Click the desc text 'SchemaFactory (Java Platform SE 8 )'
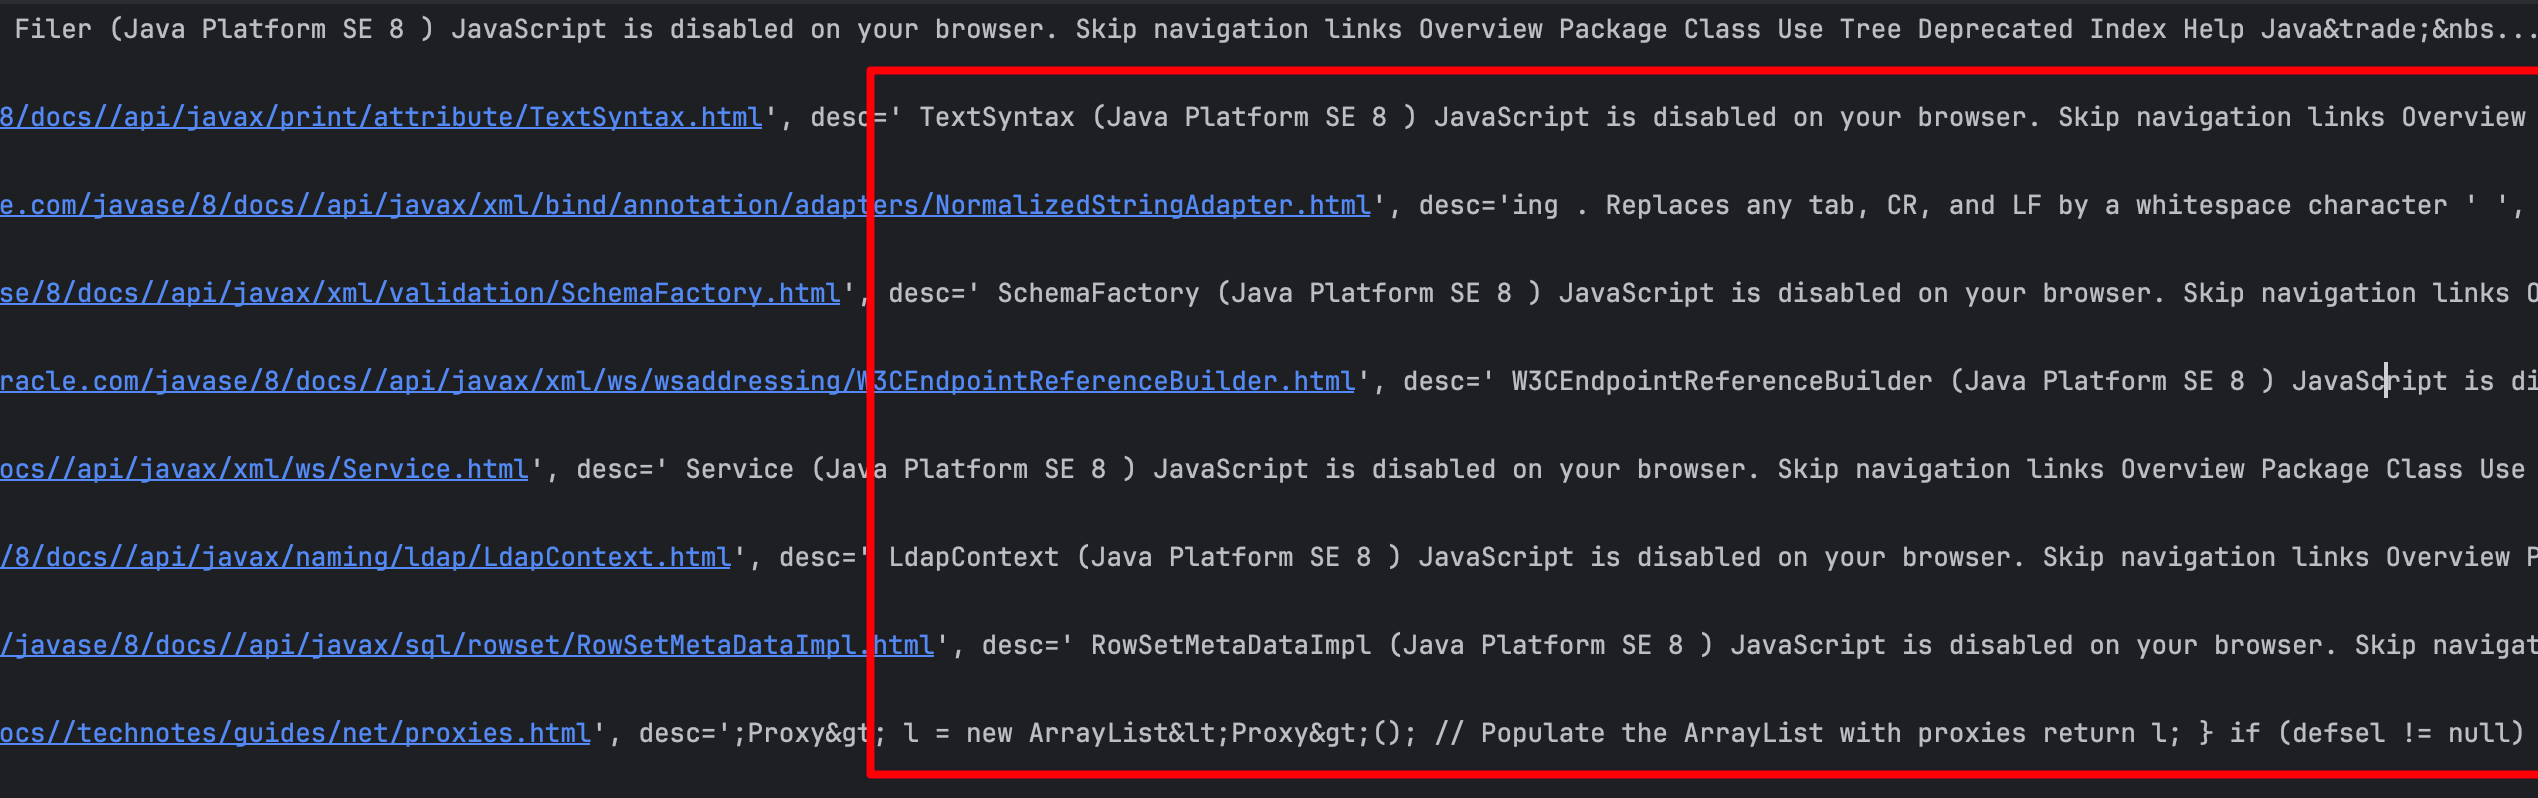The width and height of the screenshot is (2538, 798). (1270, 293)
